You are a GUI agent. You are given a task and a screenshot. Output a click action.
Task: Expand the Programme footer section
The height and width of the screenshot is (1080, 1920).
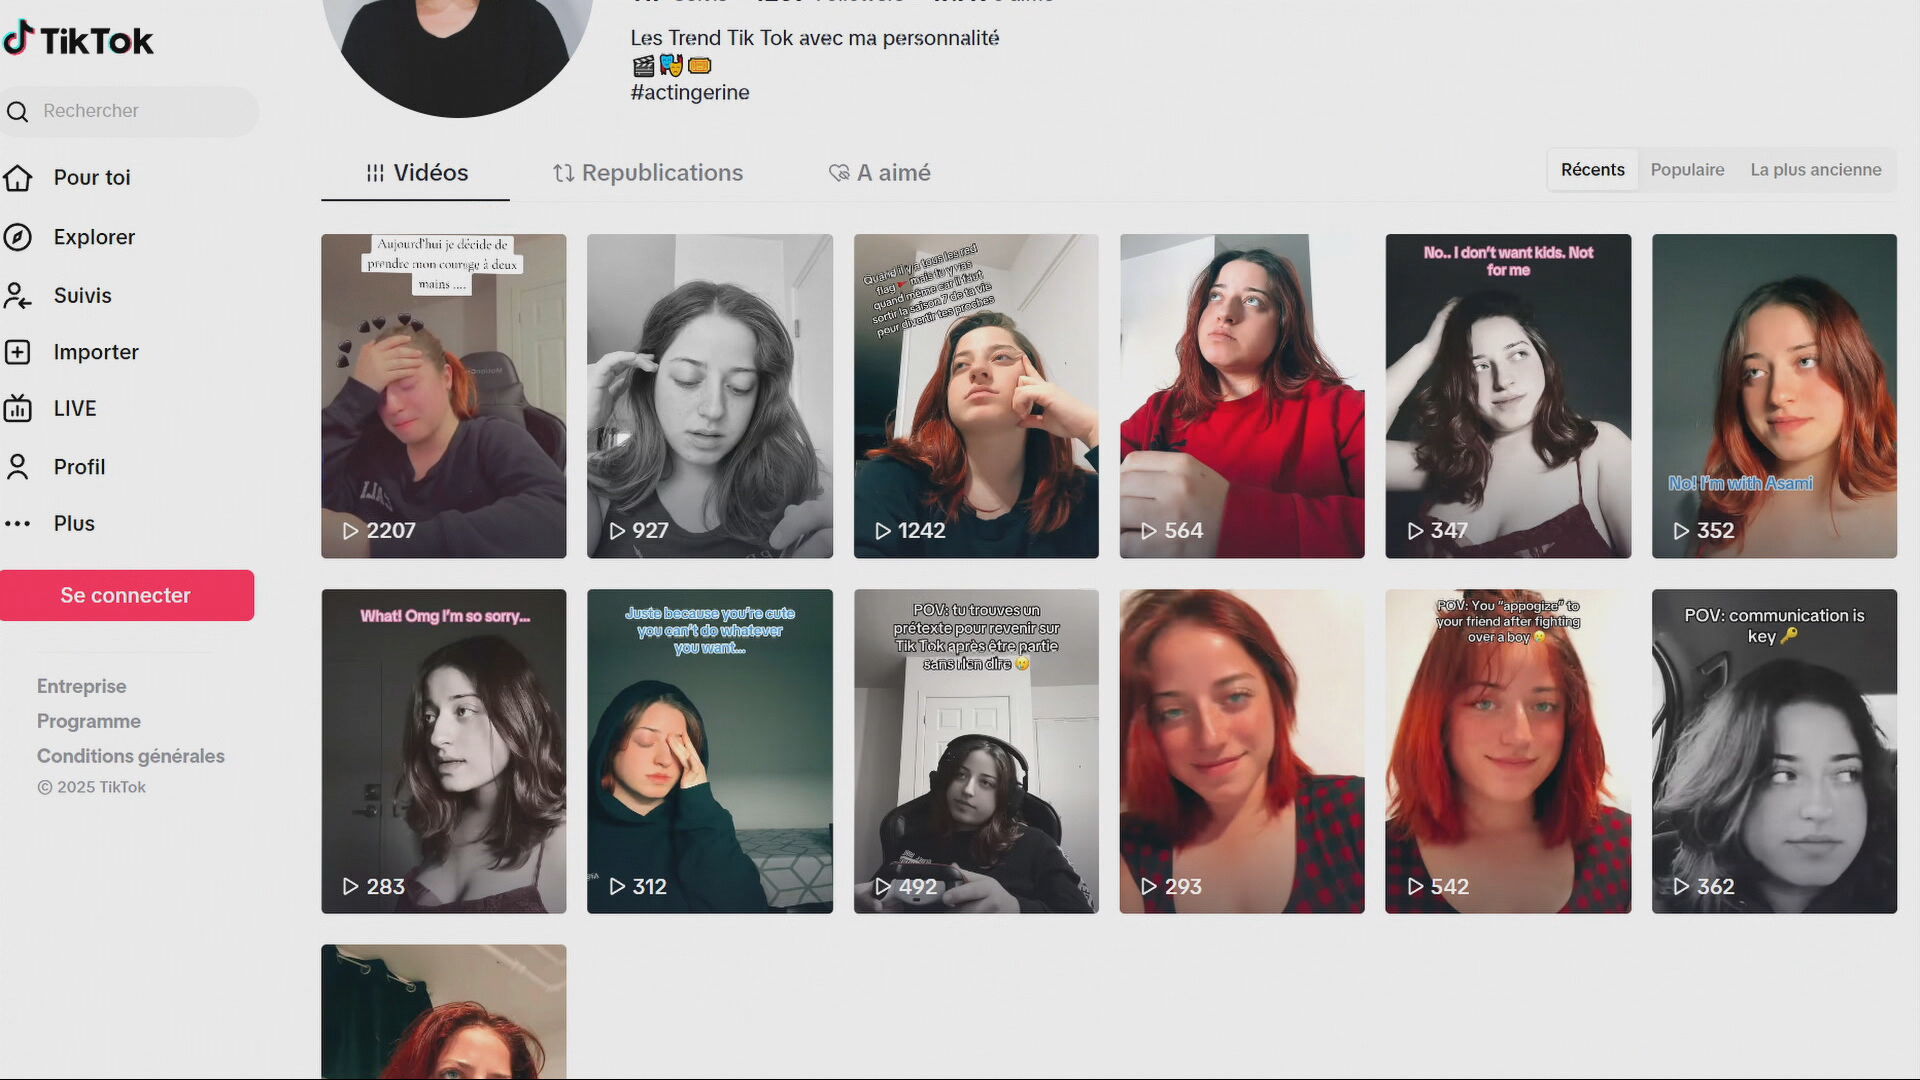pyautogui.click(x=89, y=721)
